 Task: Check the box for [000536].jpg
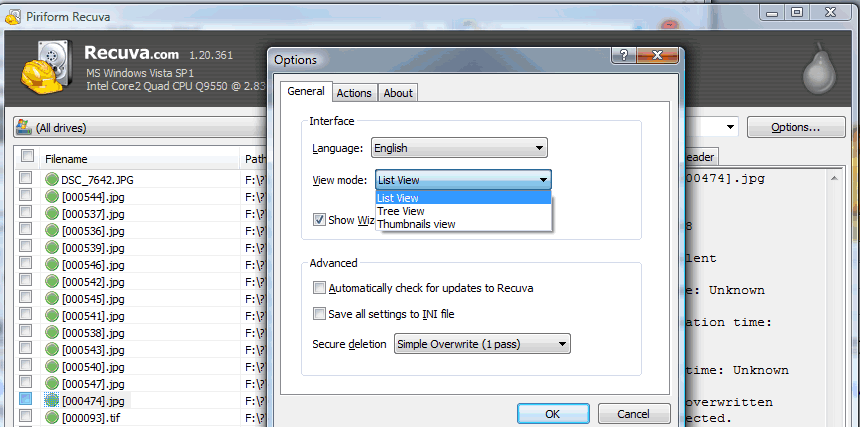[26, 229]
